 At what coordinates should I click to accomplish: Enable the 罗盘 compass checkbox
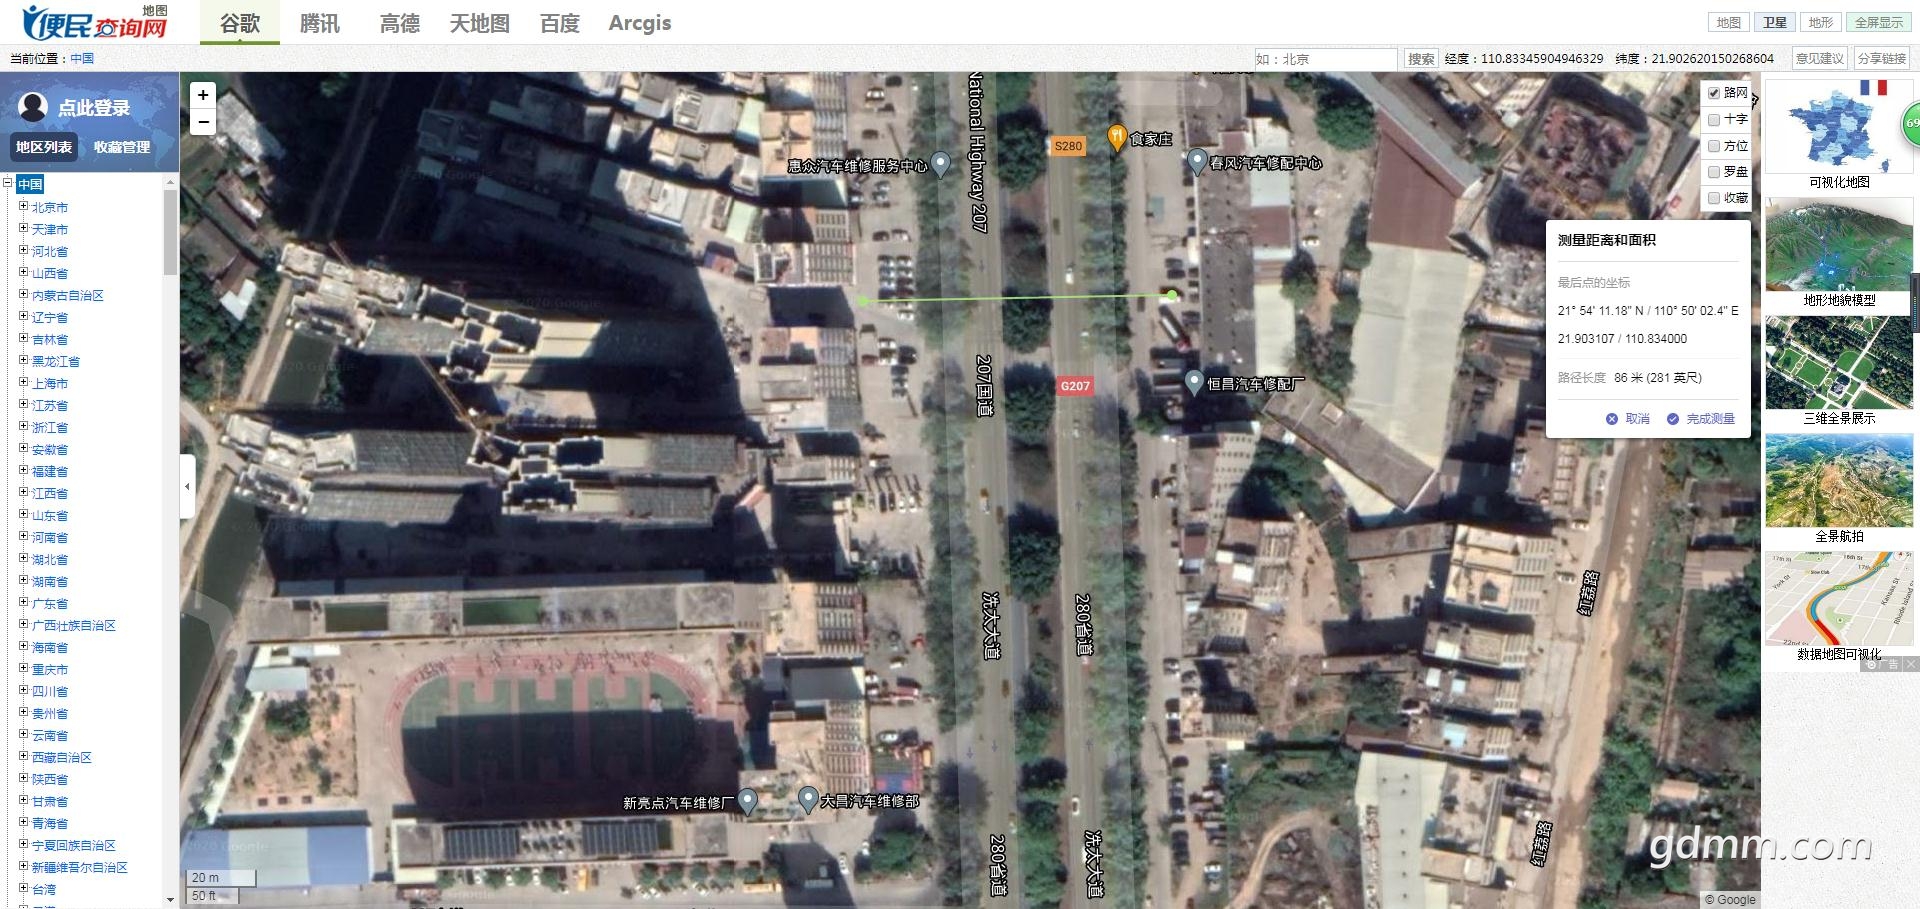[1714, 172]
